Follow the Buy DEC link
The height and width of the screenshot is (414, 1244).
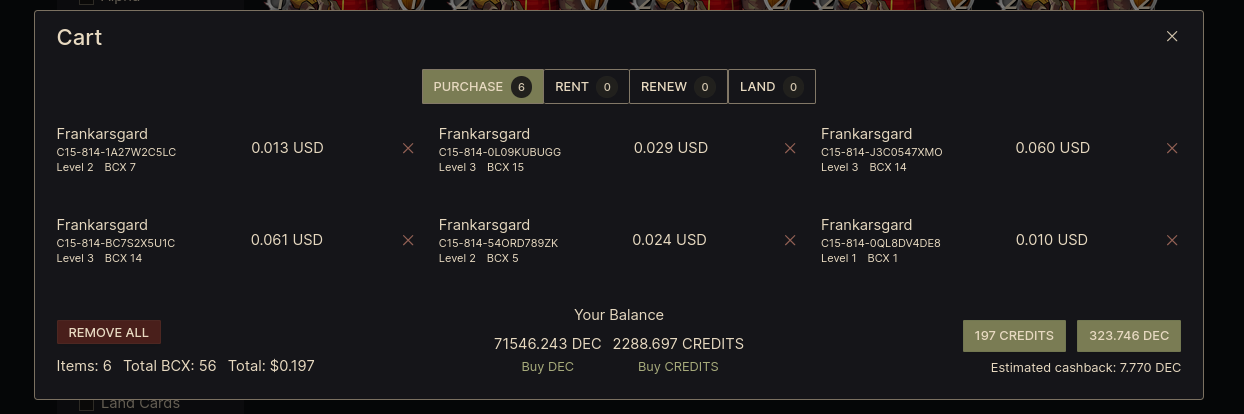[547, 367]
